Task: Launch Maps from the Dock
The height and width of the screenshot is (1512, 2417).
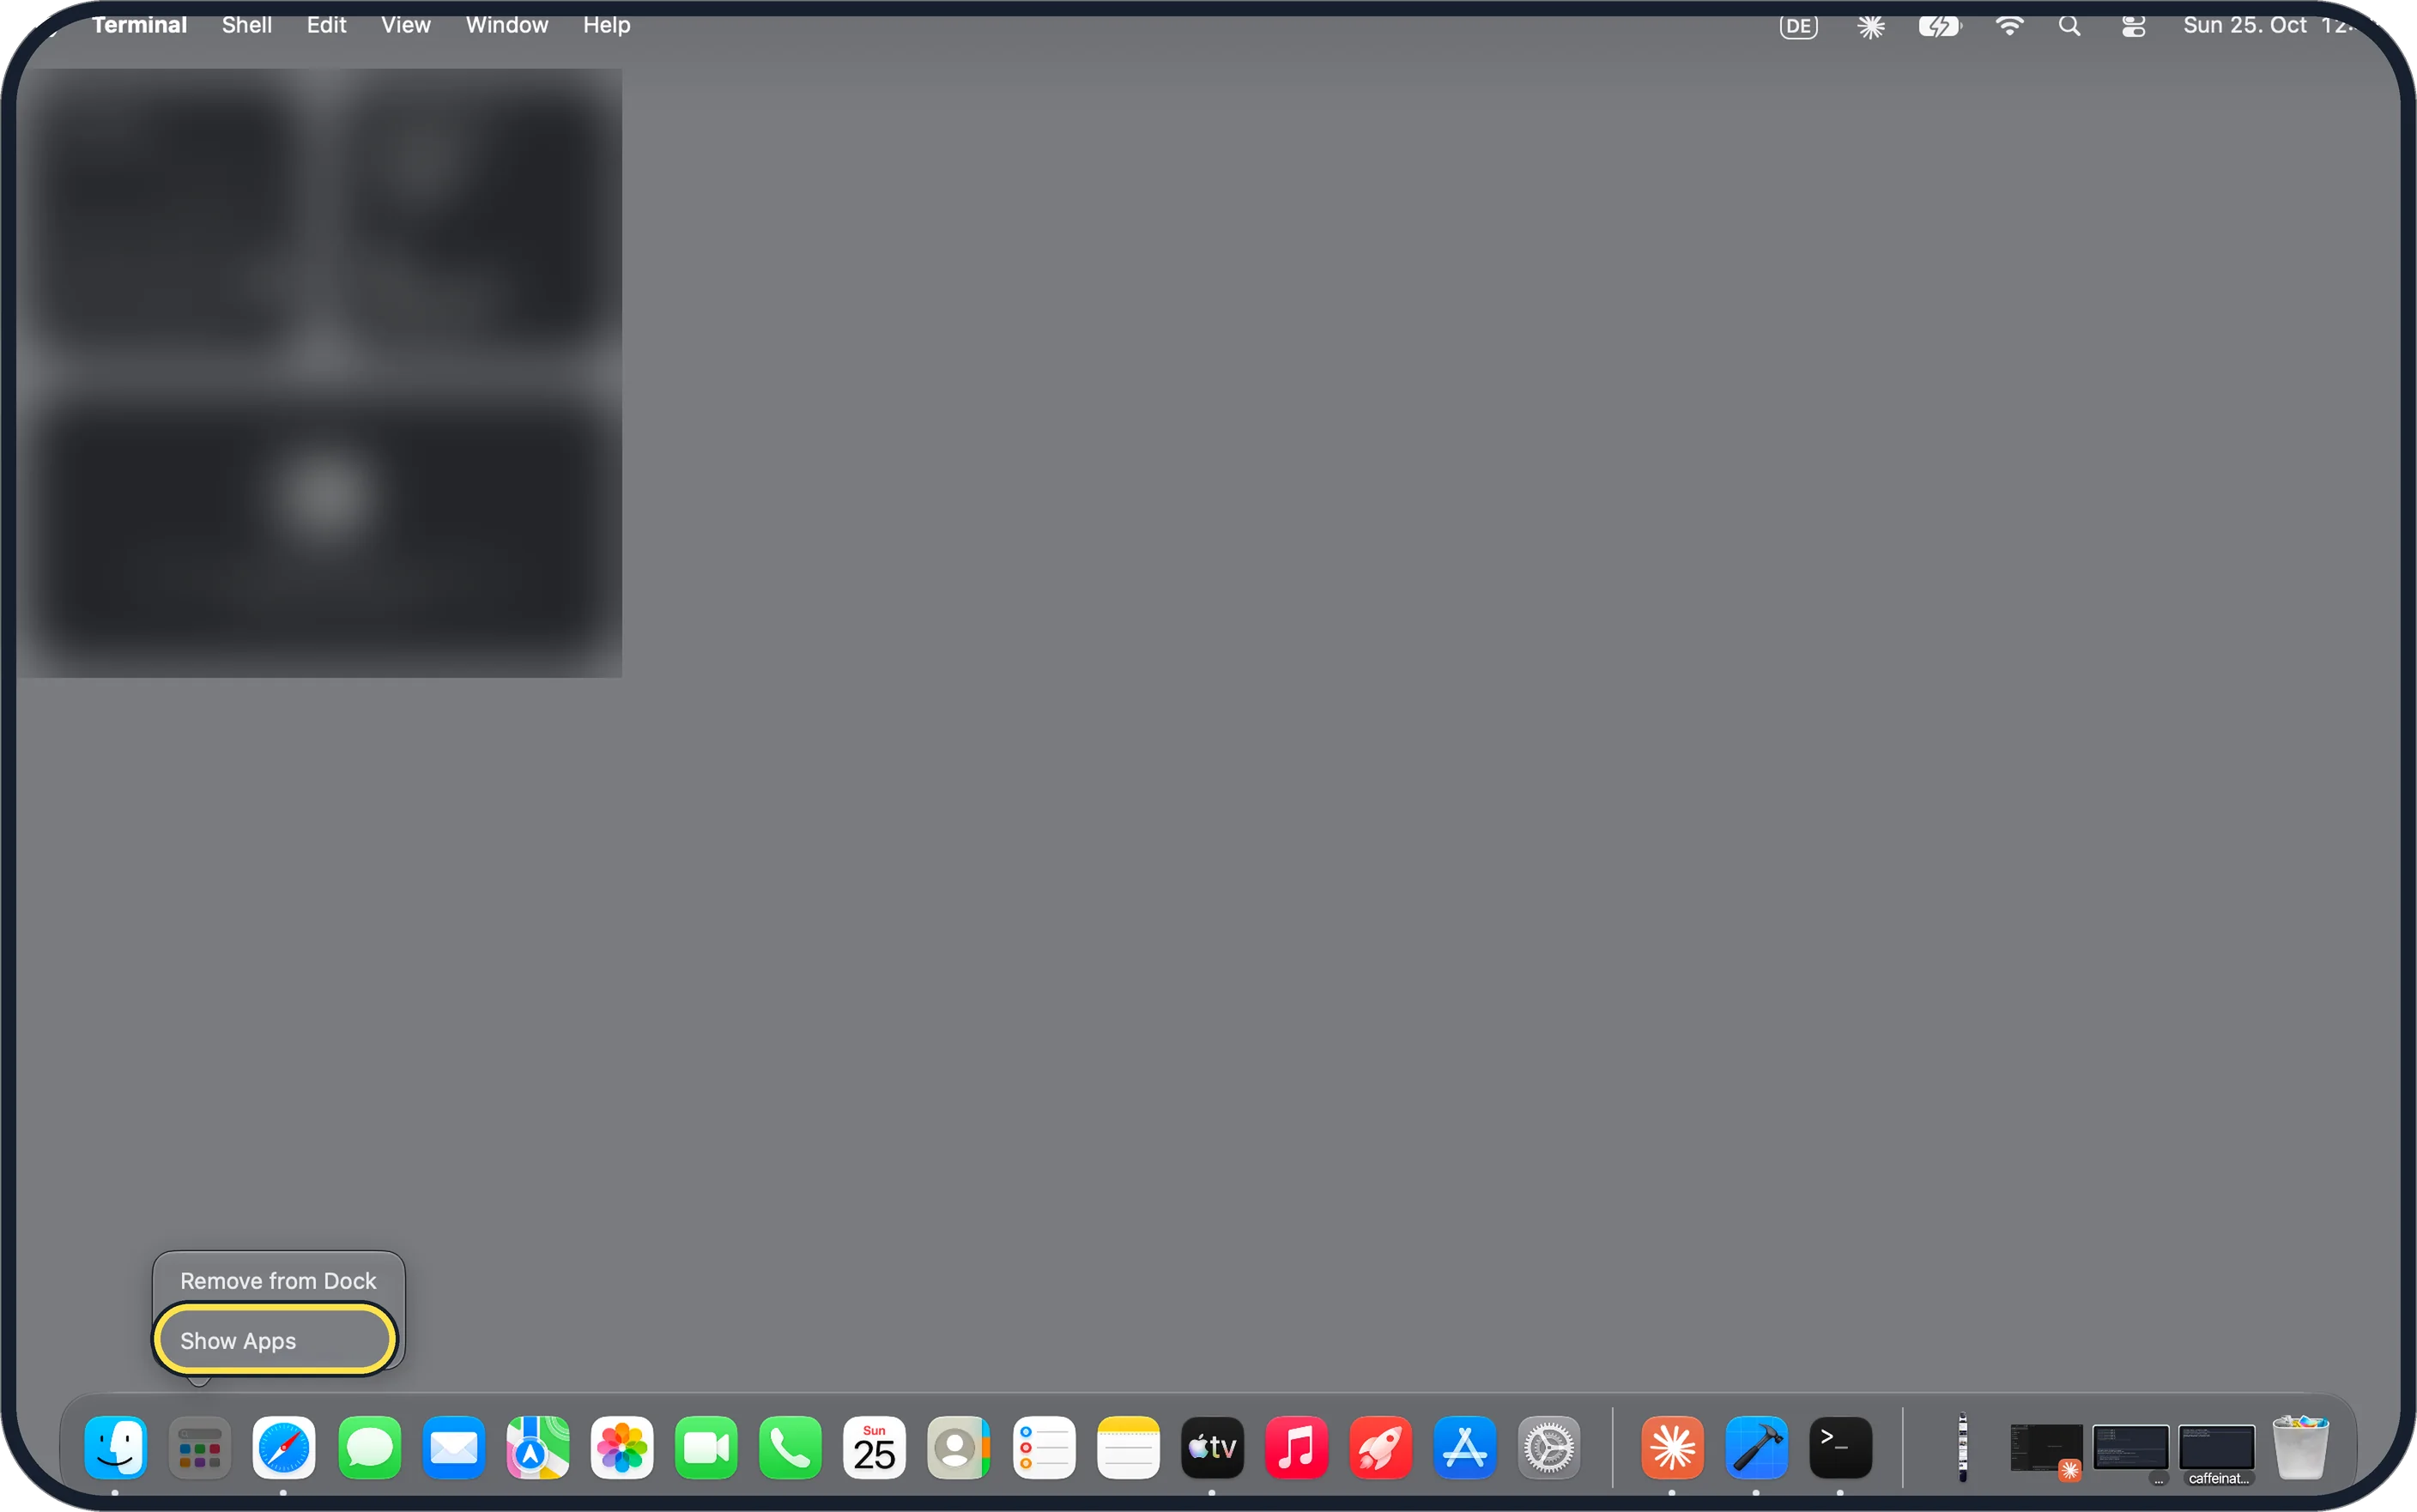Action: pyautogui.click(x=537, y=1447)
